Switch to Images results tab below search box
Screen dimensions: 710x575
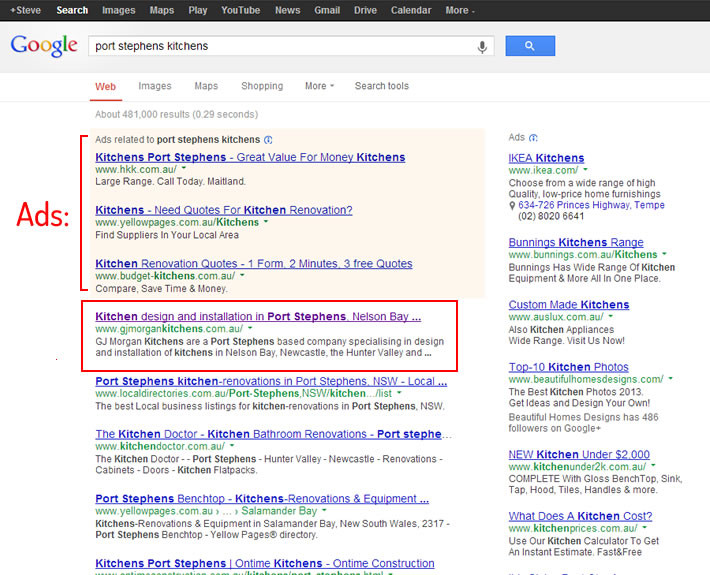pos(155,86)
